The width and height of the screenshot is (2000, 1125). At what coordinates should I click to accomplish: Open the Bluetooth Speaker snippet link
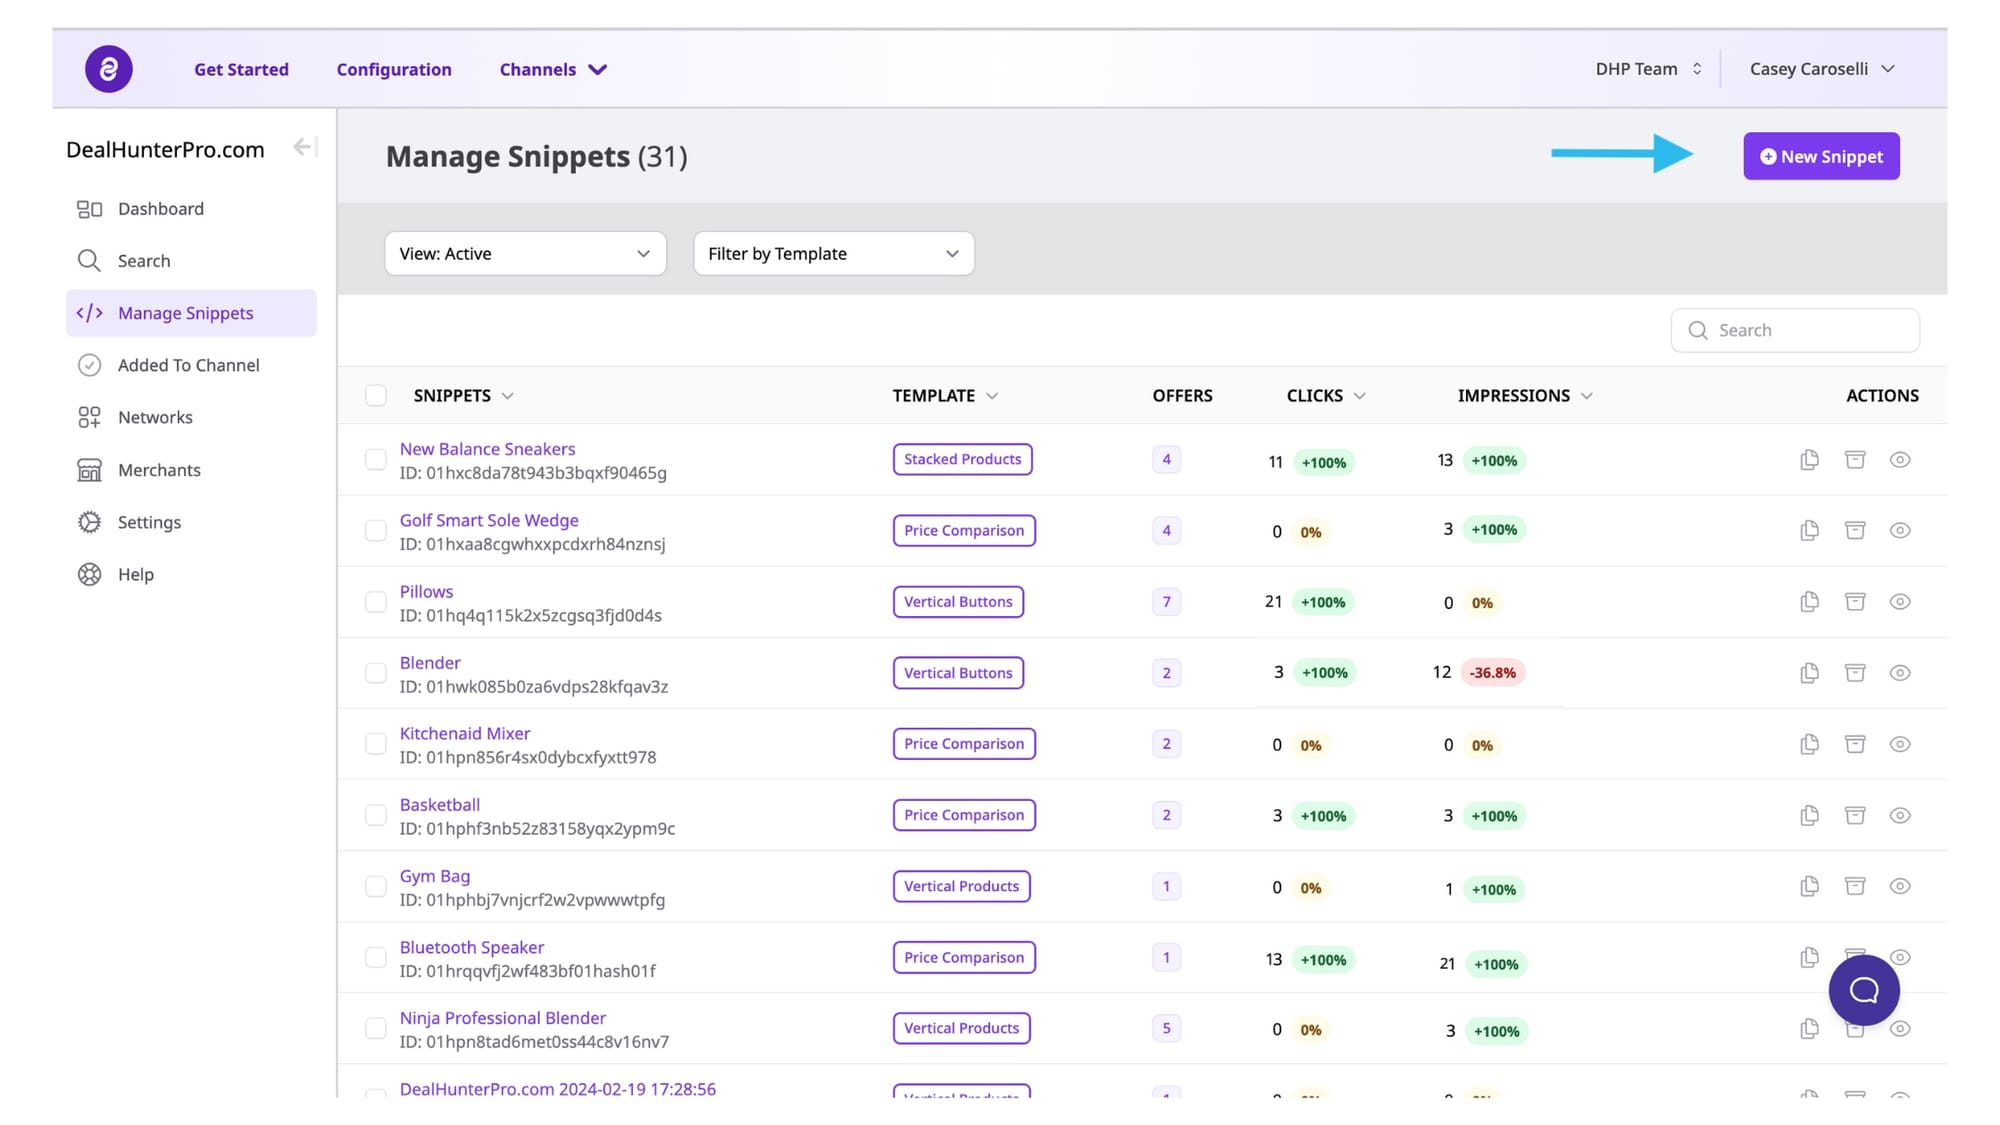coord(472,947)
